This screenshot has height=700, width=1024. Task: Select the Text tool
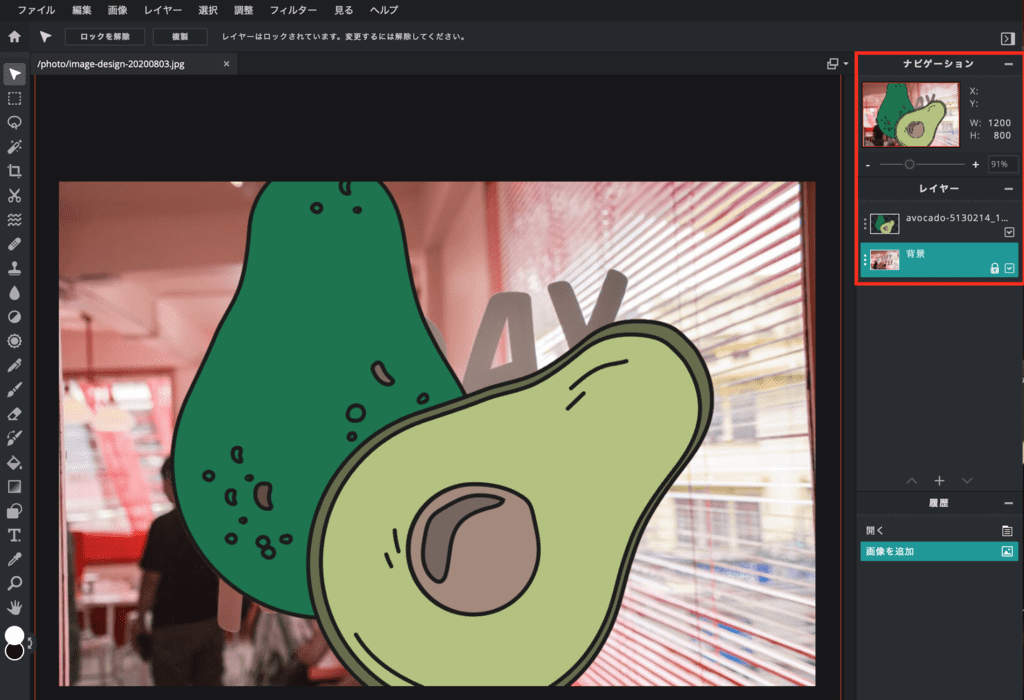13,534
